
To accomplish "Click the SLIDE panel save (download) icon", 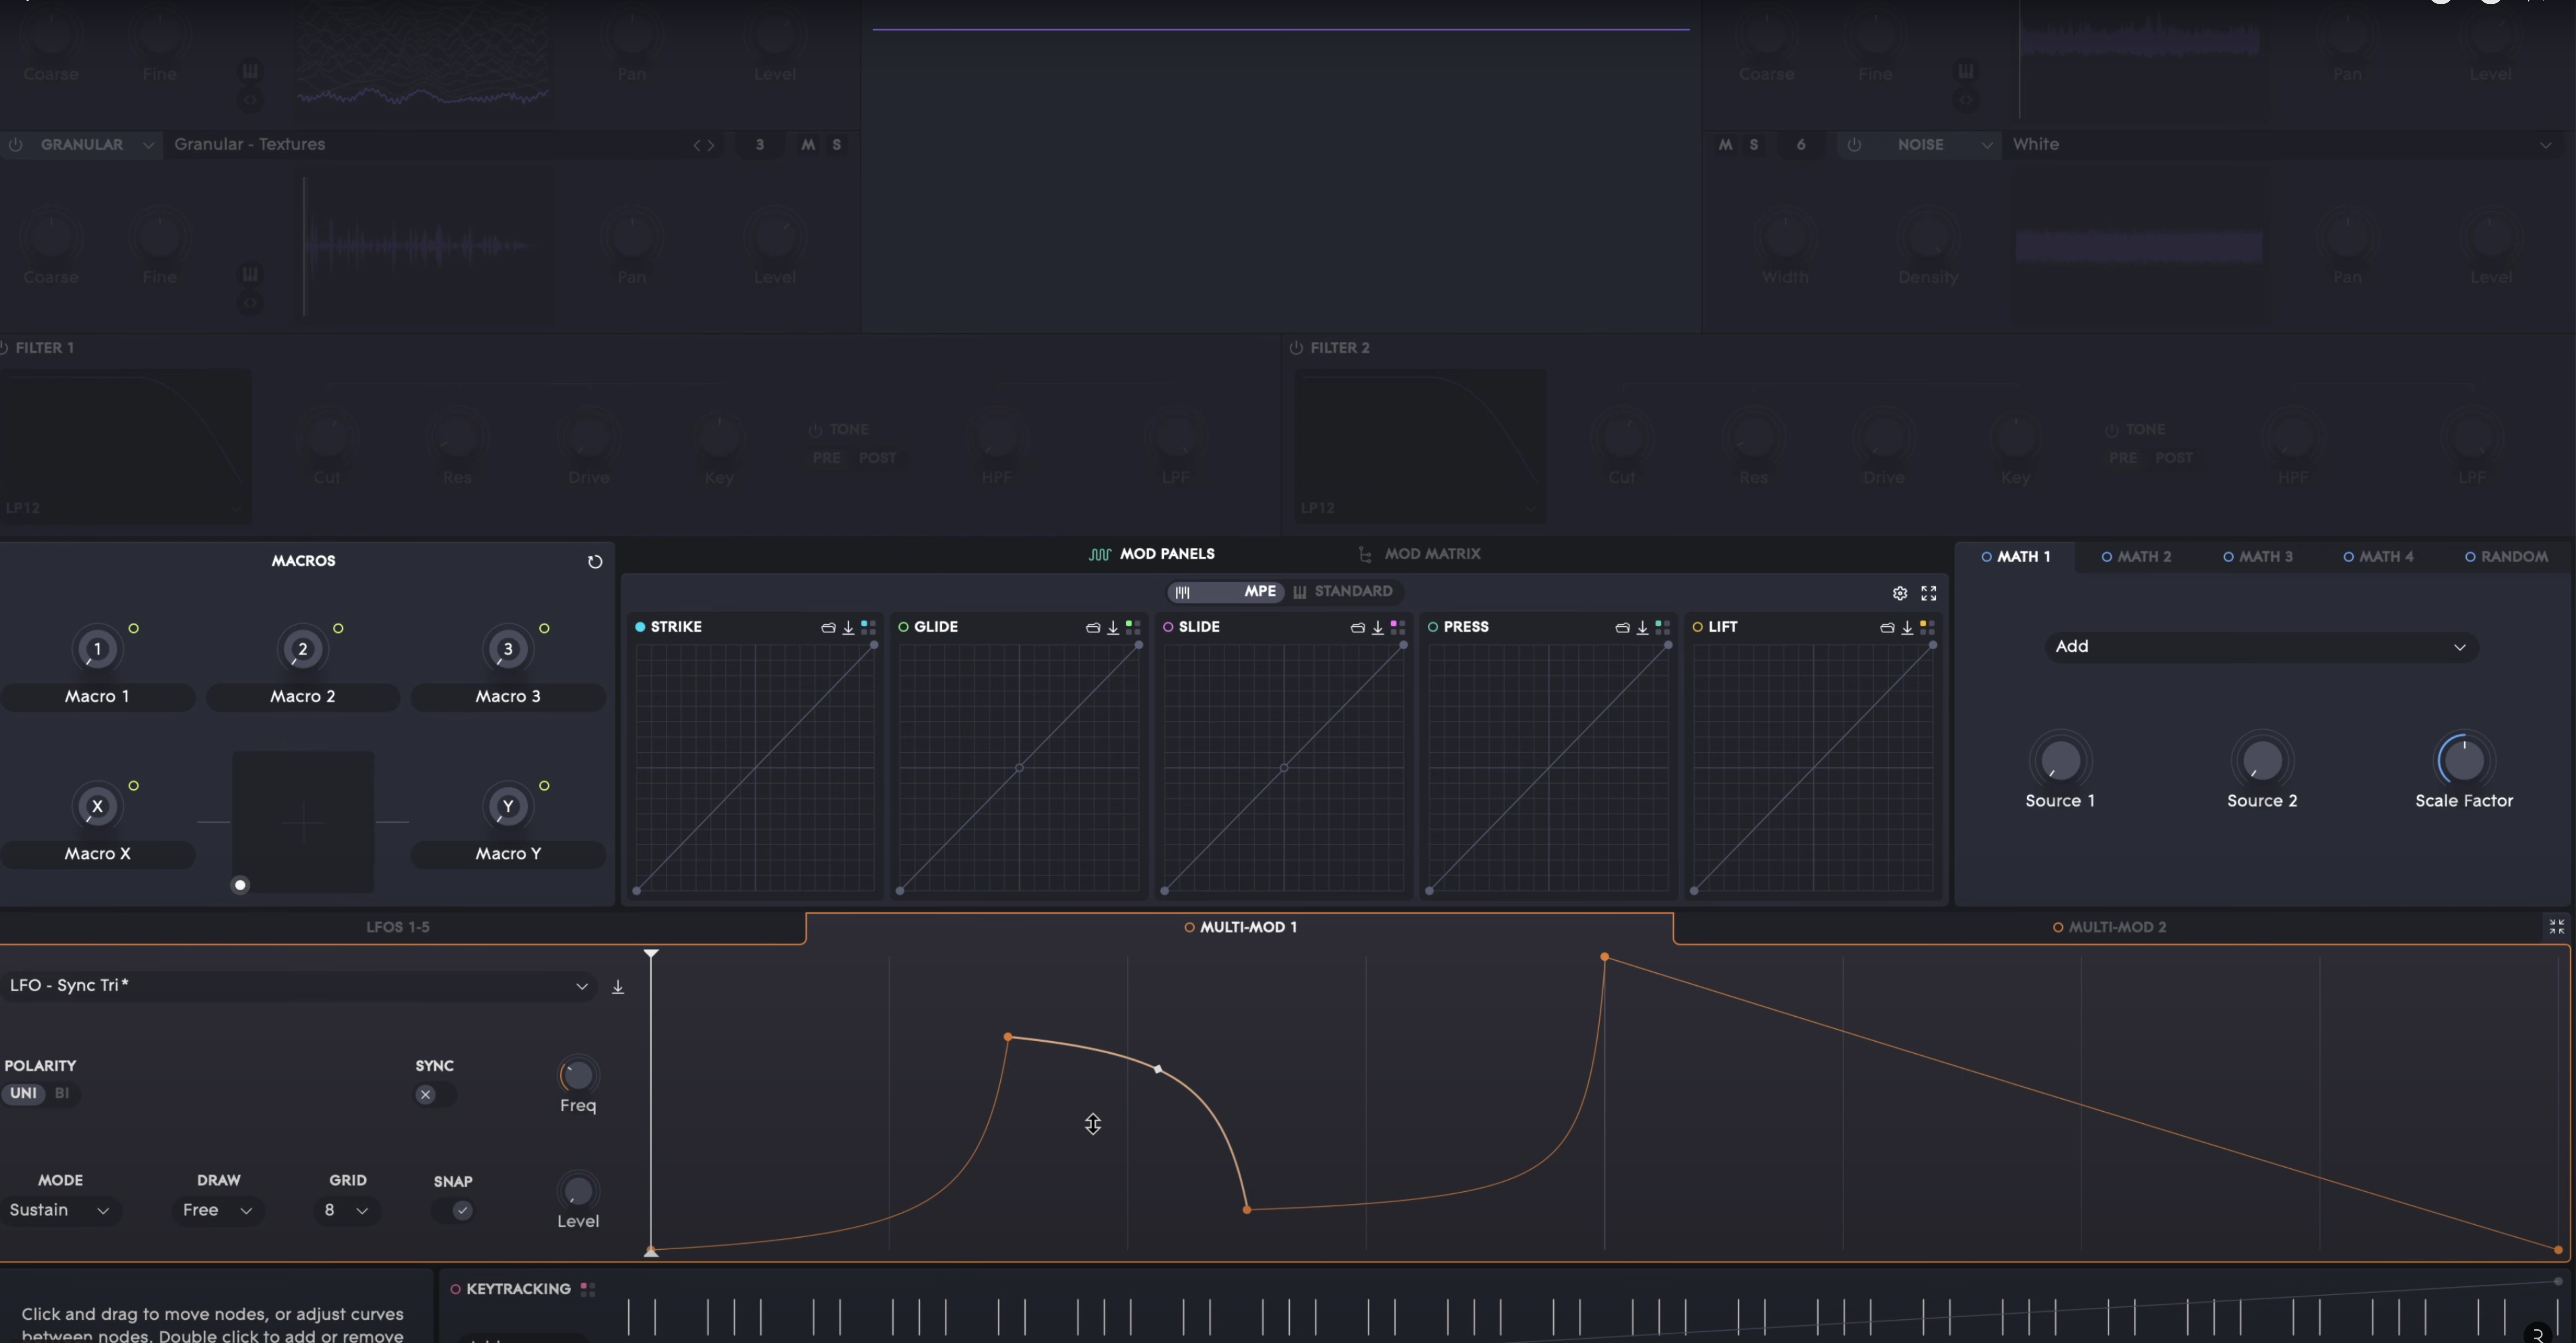I will (1378, 628).
